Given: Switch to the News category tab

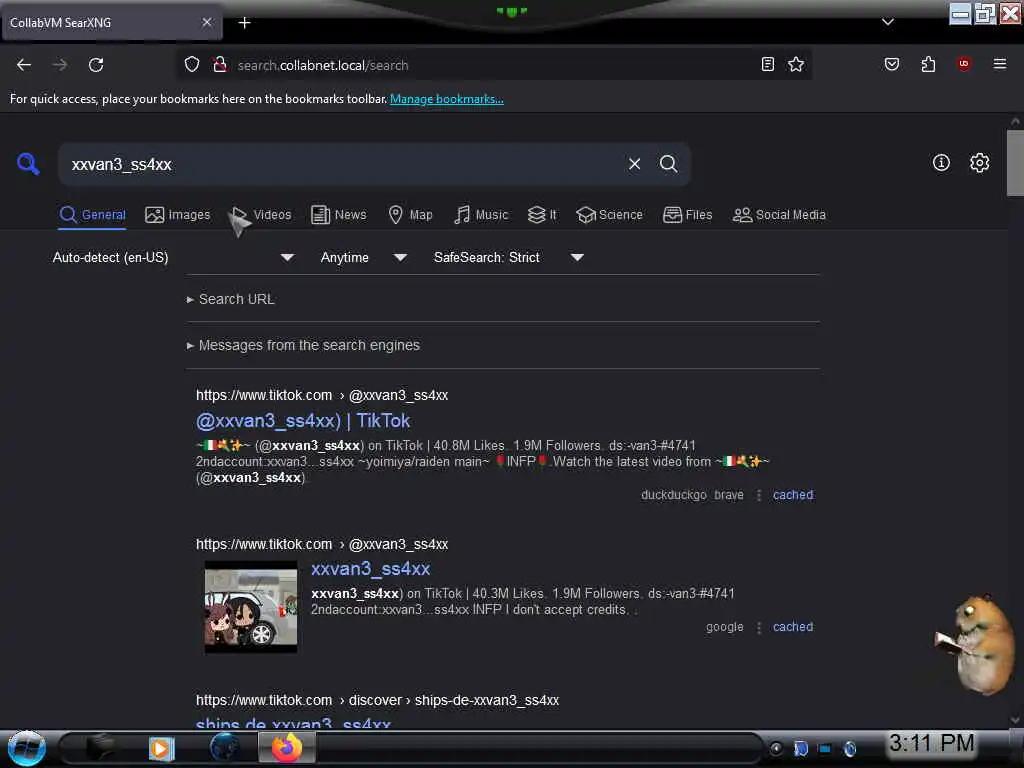Looking at the screenshot, I should 338,215.
